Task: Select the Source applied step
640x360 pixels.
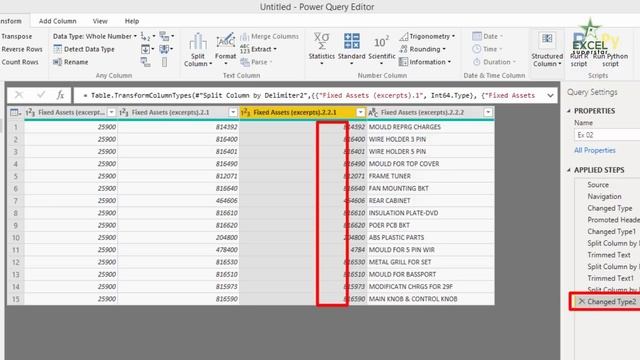Action: [598, 185]
